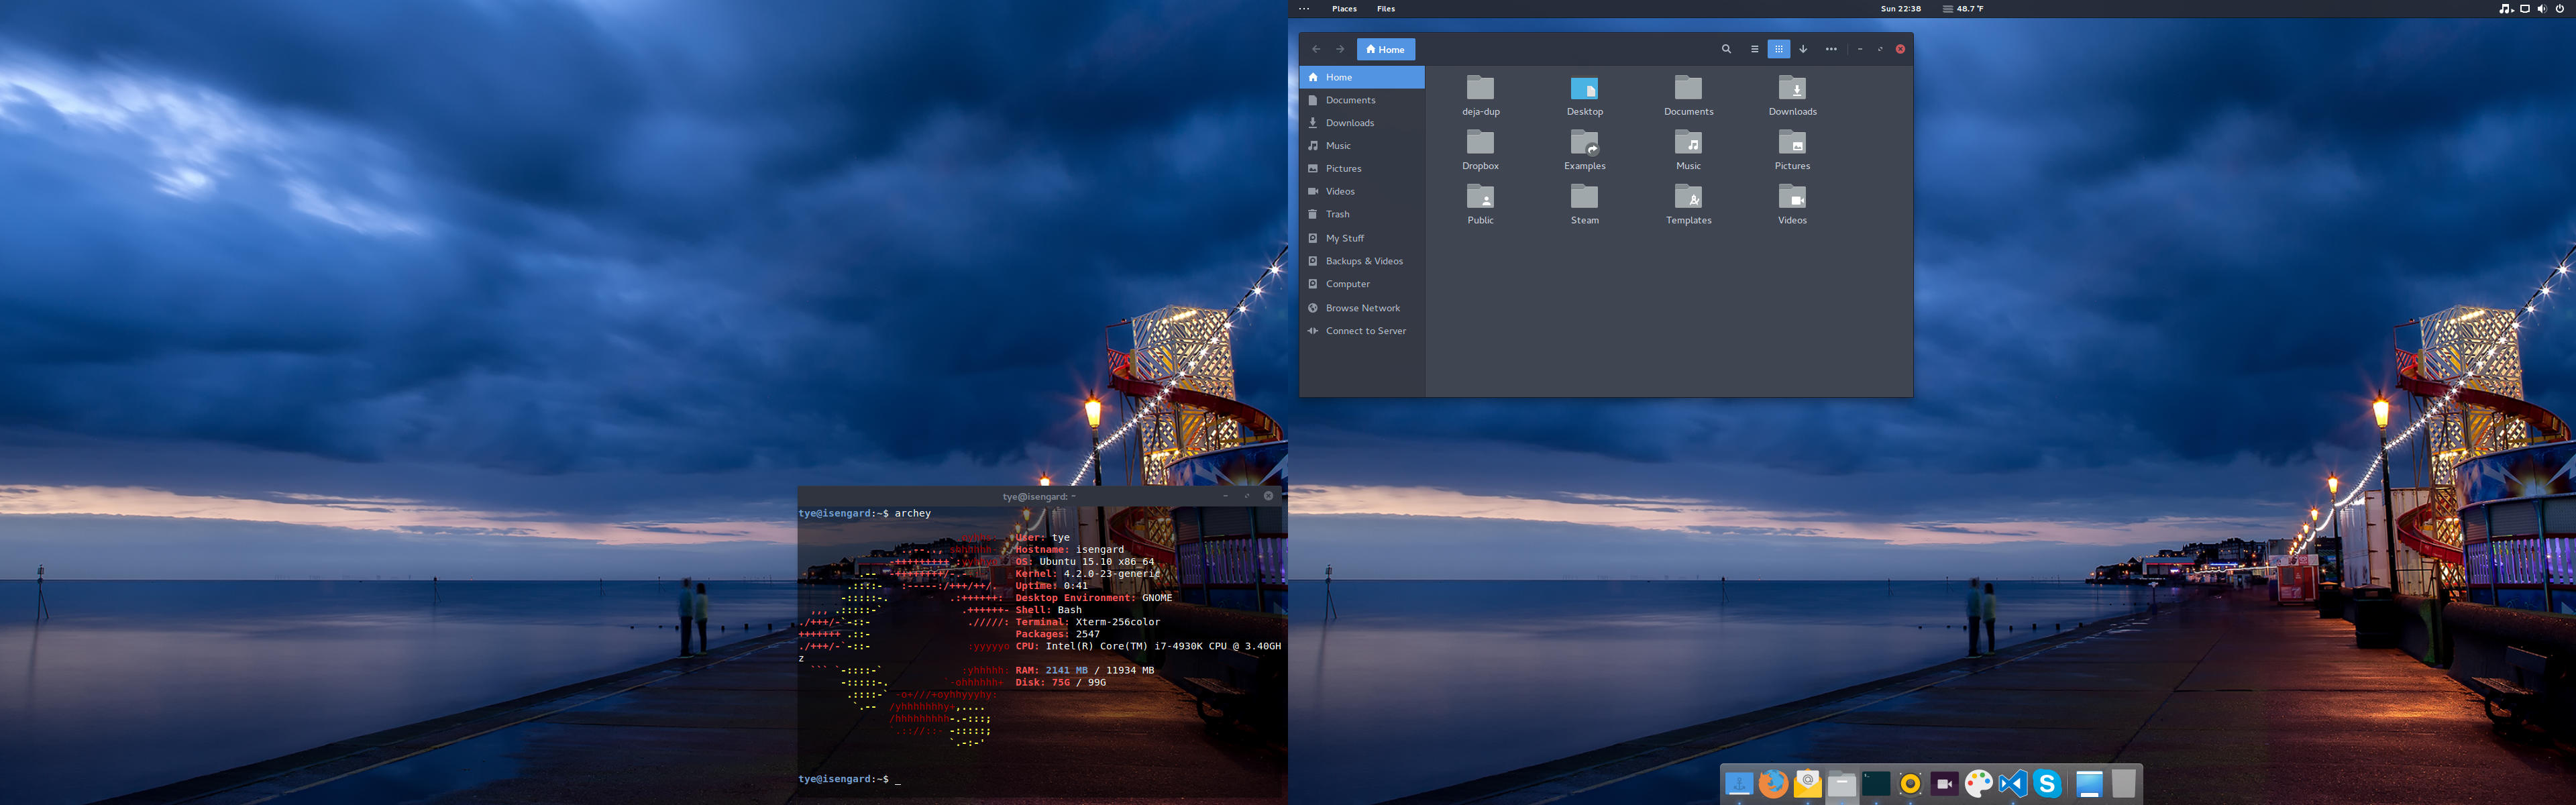Open the Files menu in the top panel
Screen dimensions: 2576x805
tap(1386, 8)
